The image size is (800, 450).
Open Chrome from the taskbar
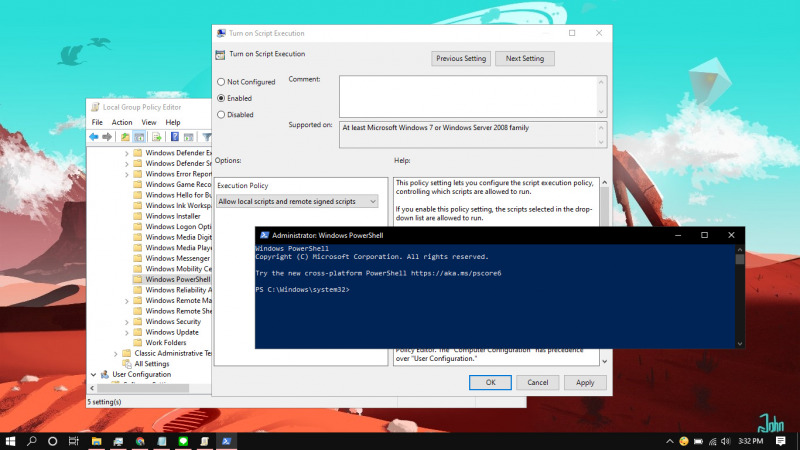pyautogui.click(x=140, y=441)
